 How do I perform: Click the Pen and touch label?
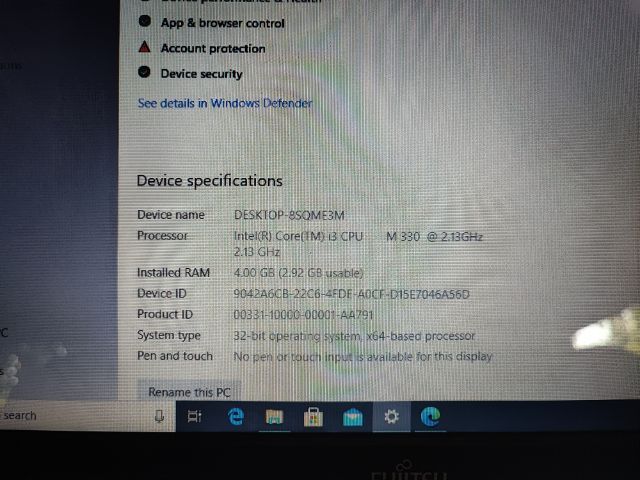[175, 356]
